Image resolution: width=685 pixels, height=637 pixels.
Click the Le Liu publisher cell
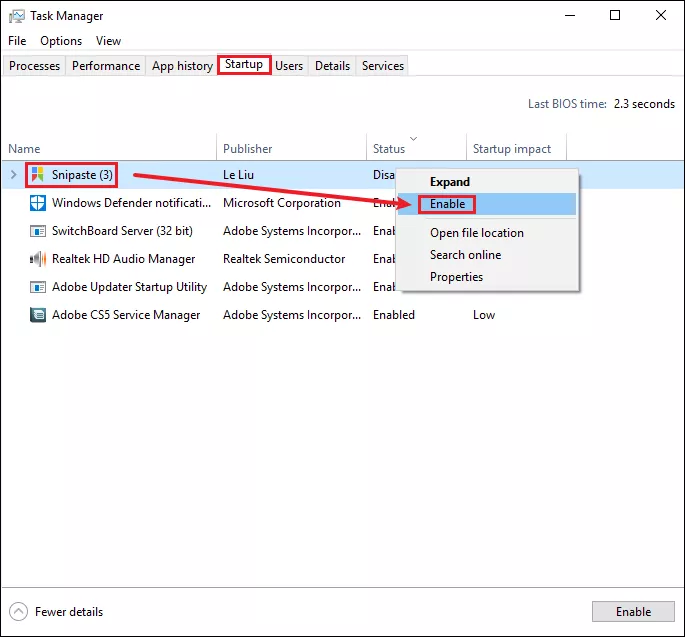(239, 175)
